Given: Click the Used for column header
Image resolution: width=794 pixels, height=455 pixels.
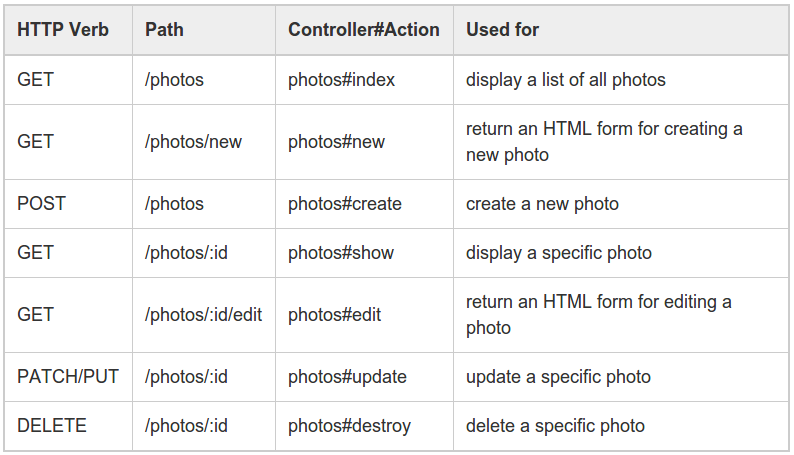Looking at the screenshot, I should (x=502, y=30).
